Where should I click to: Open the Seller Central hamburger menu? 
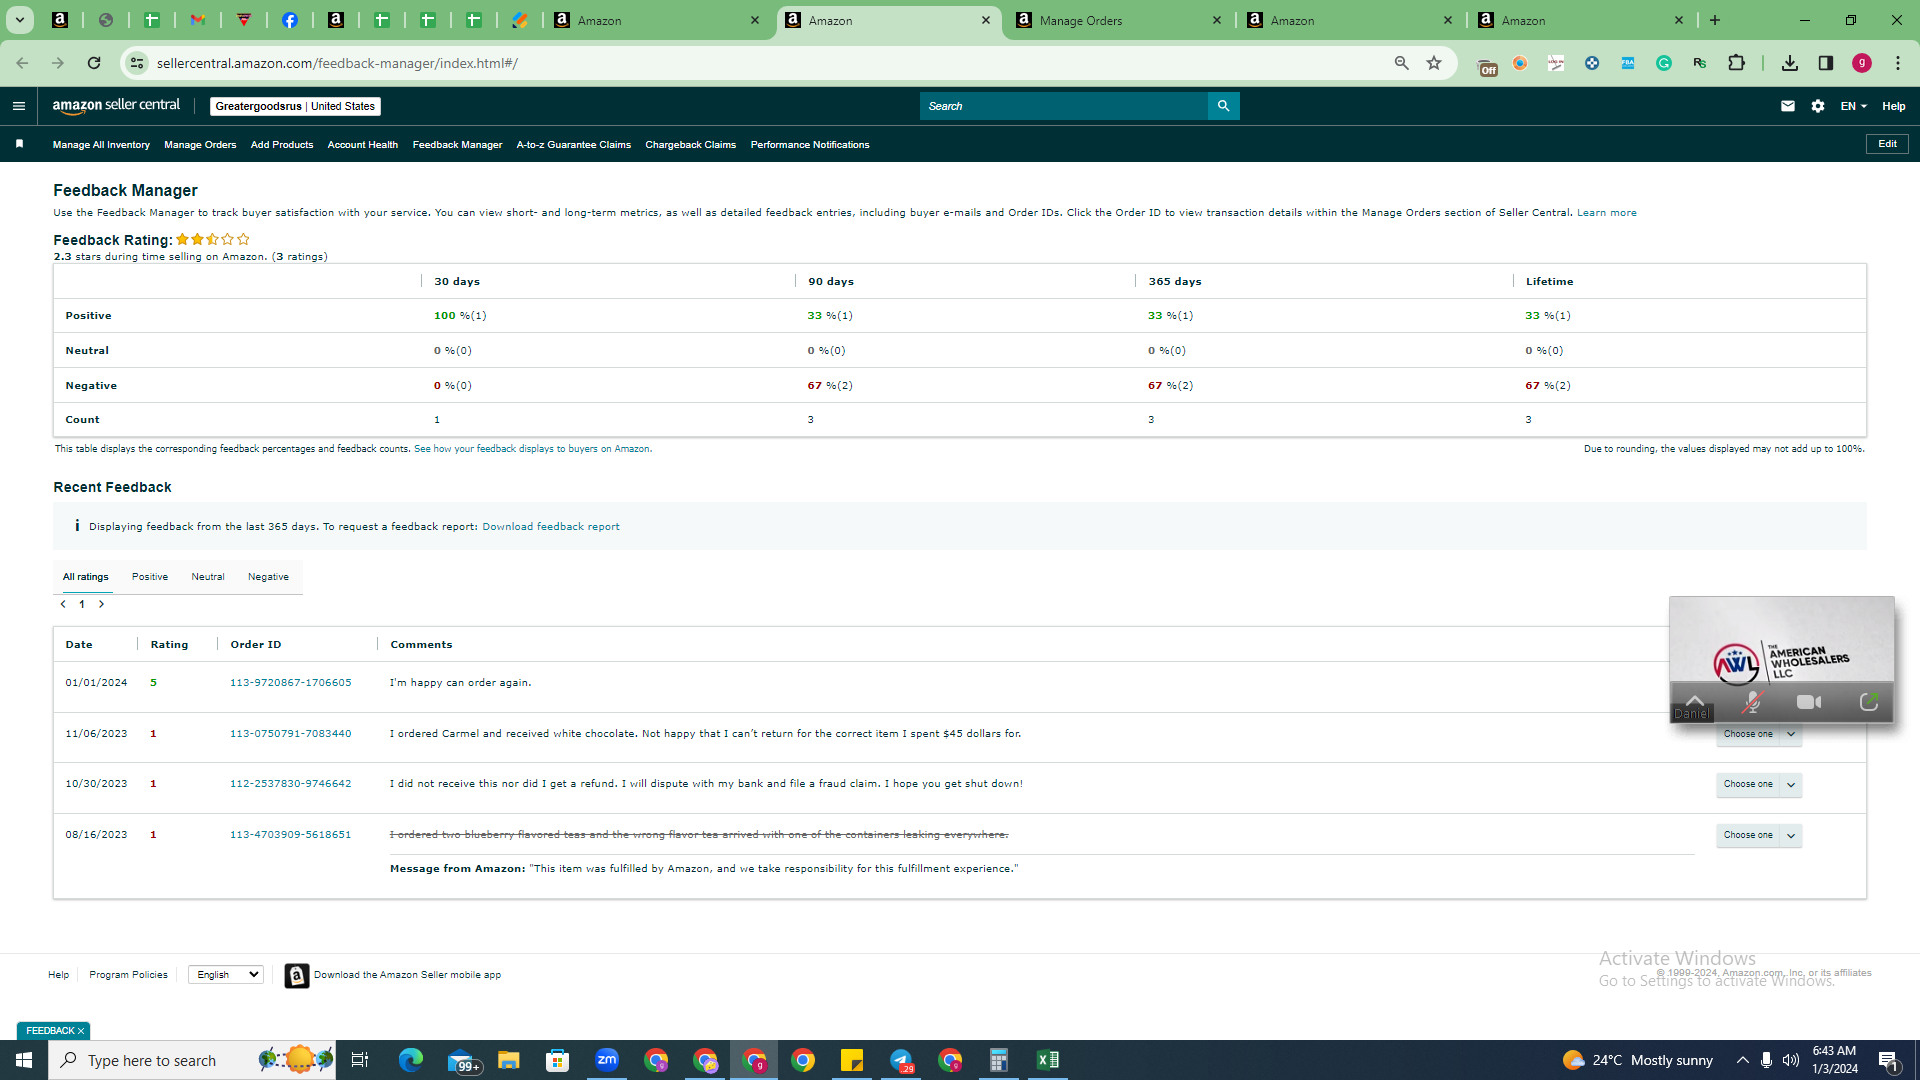[x=19, y=106]
